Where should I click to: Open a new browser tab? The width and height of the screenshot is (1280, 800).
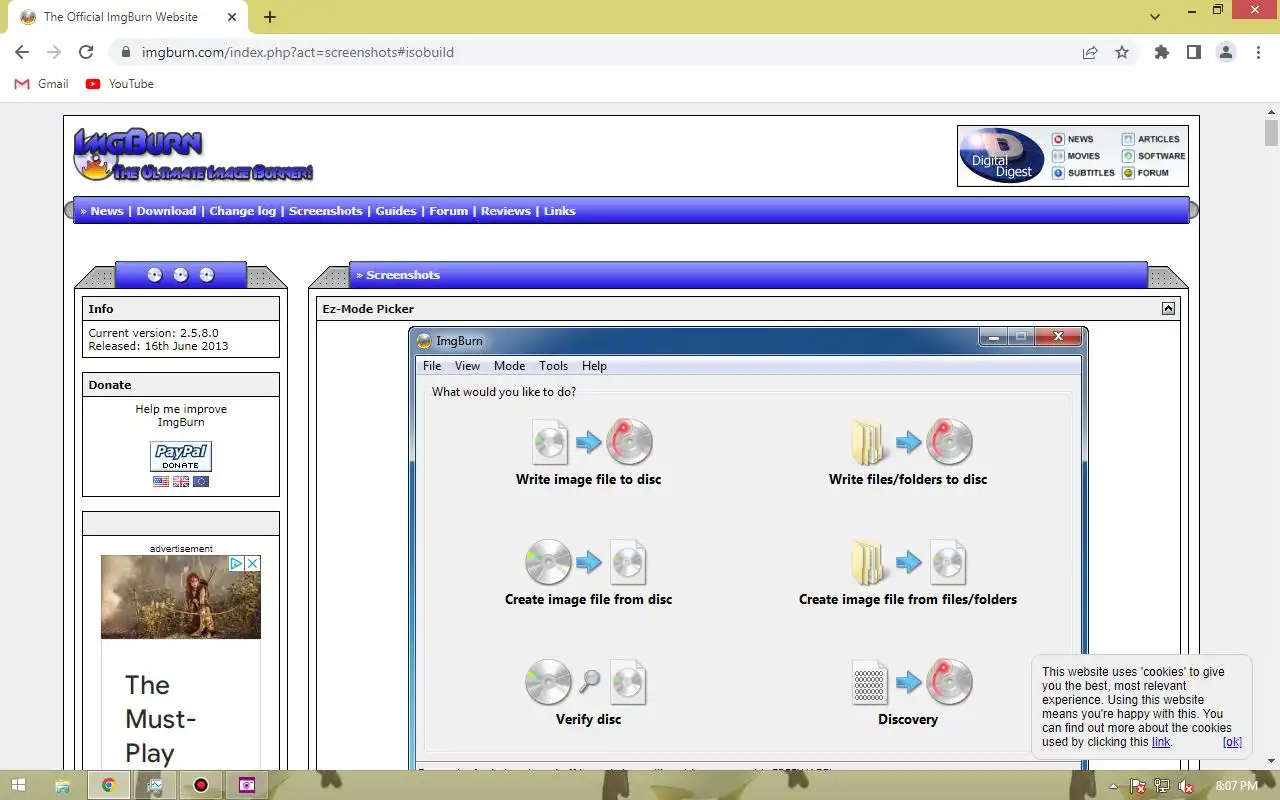tap(270, 17)
